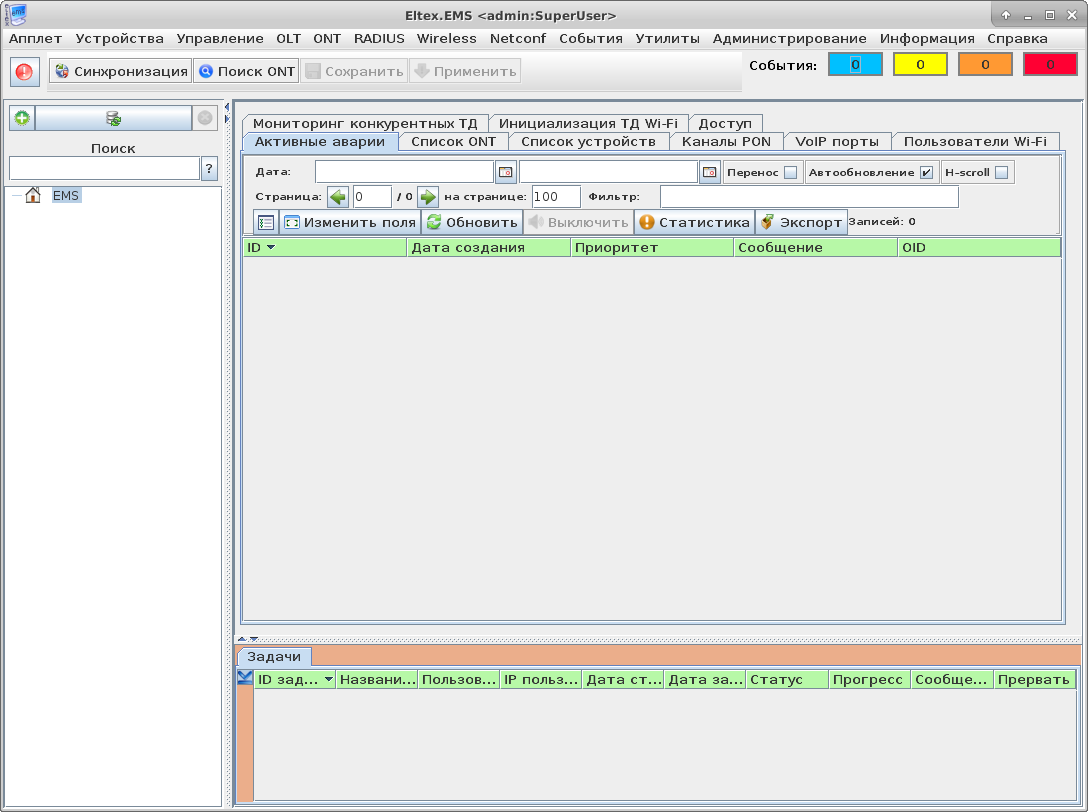Go to previous page green arrow

(x=338, y=197)
